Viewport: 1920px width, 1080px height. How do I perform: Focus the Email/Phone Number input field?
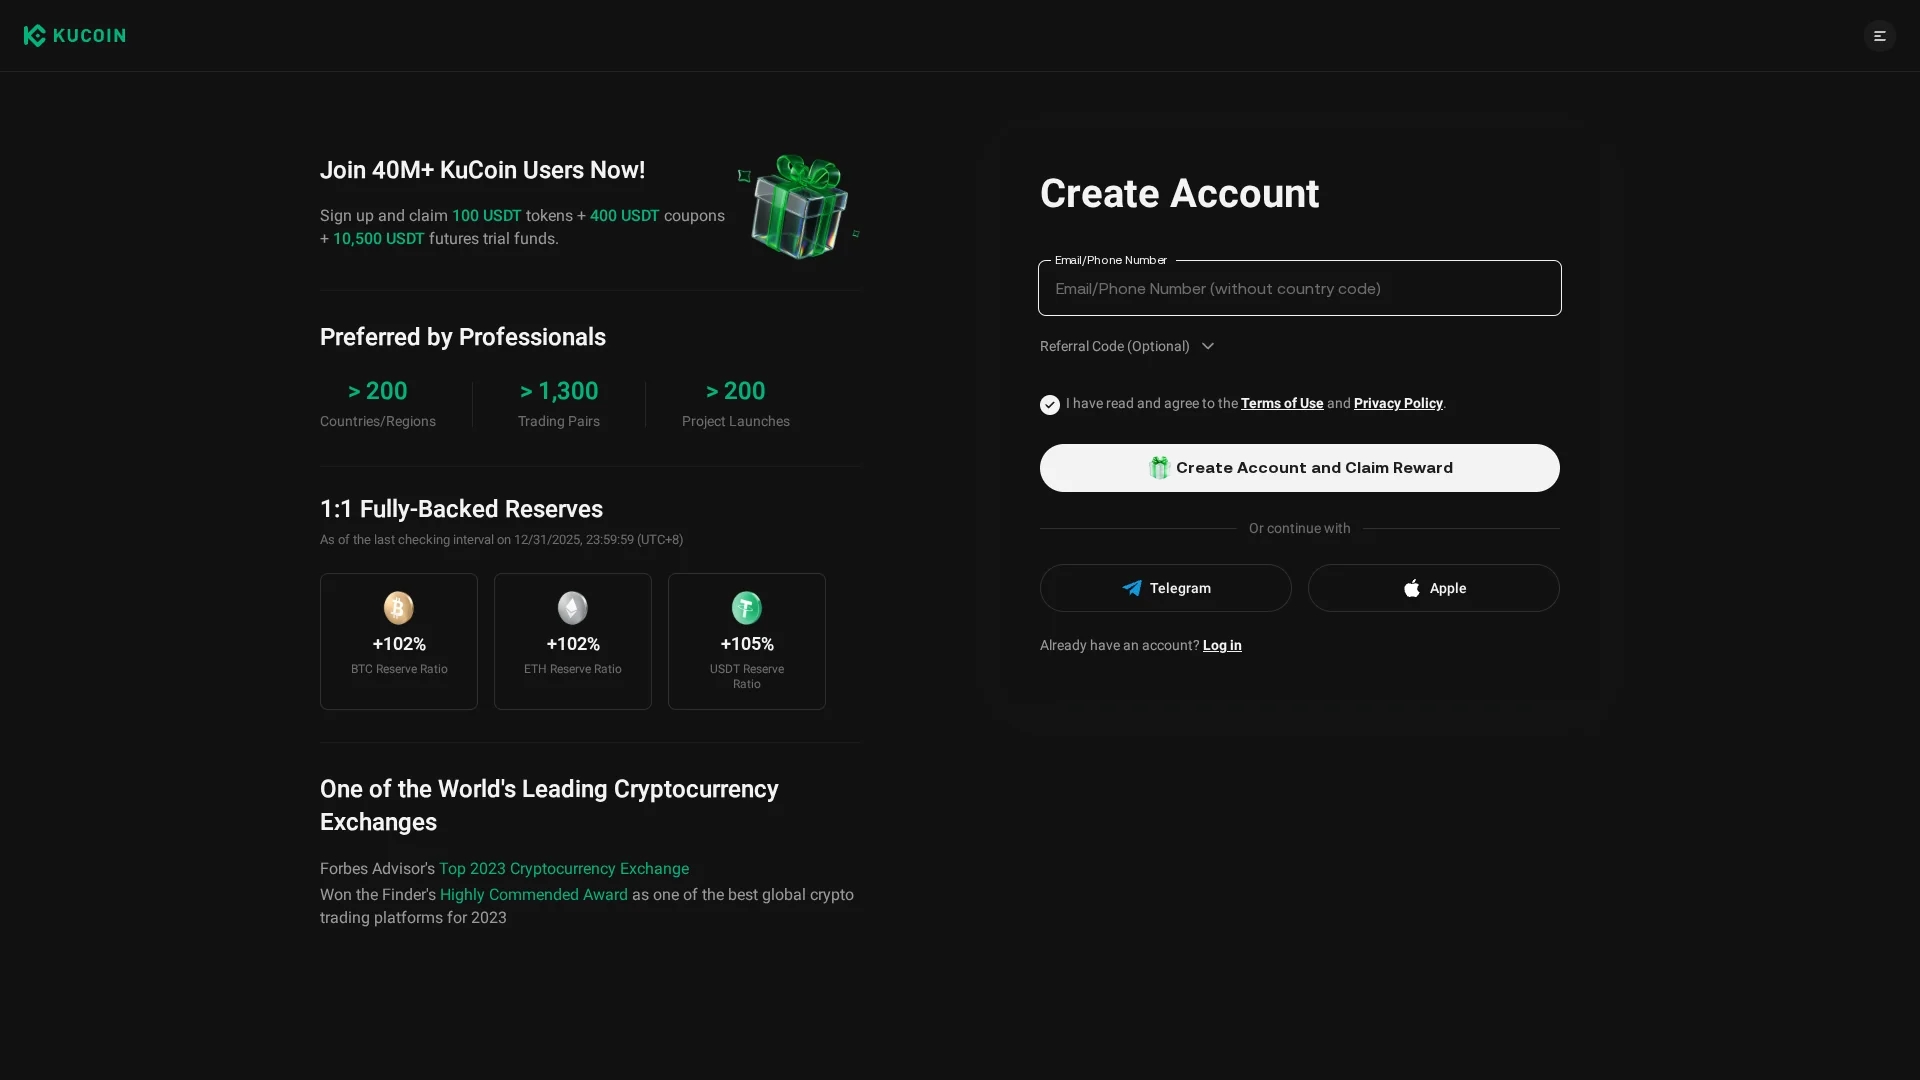tap(1299, 288)
